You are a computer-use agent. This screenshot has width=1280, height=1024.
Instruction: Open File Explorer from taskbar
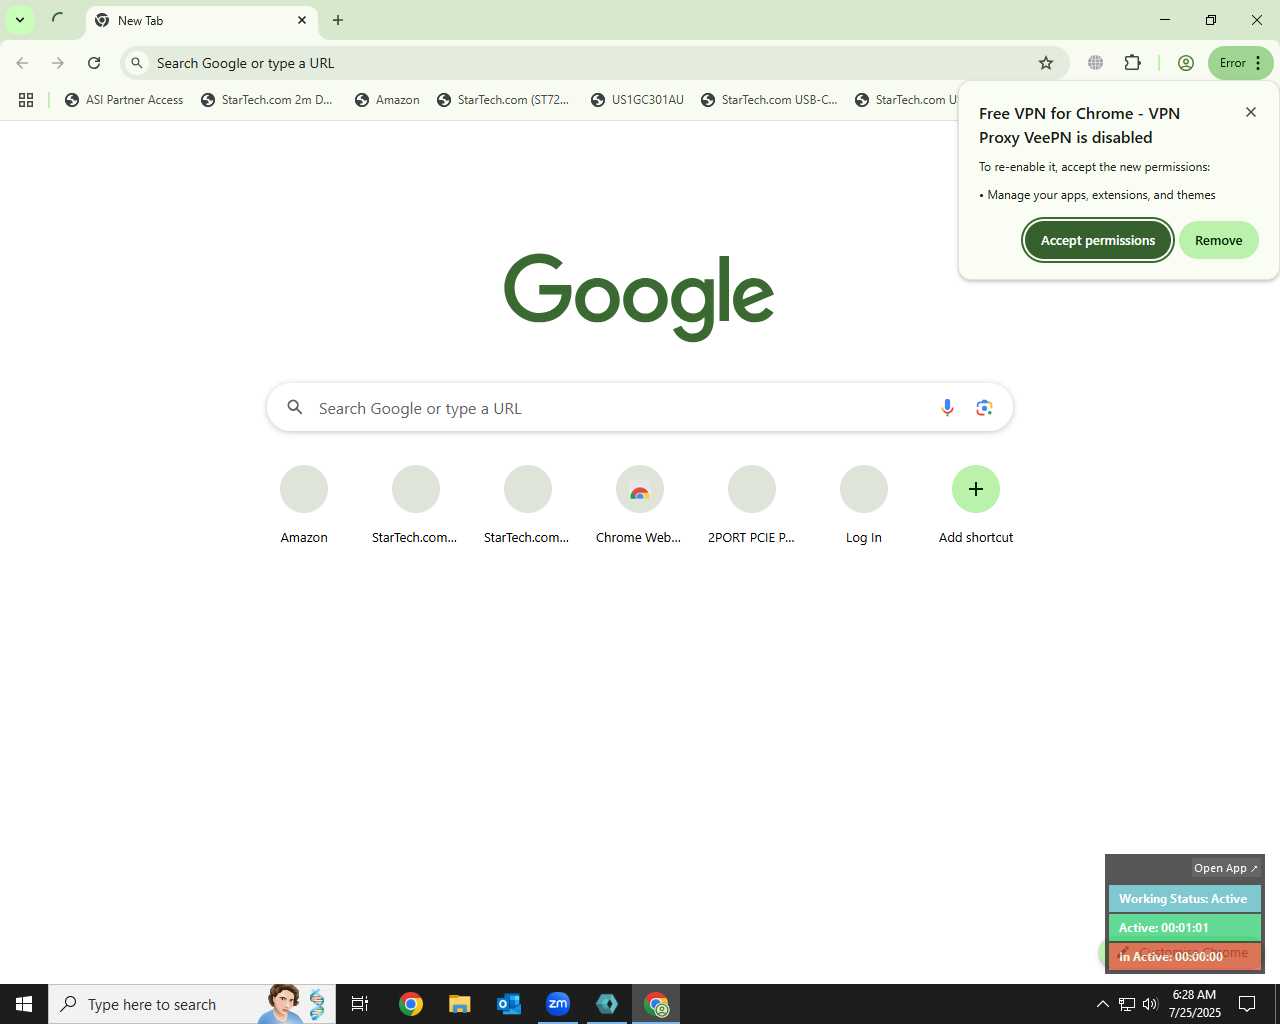click(x=460, y=1004)
